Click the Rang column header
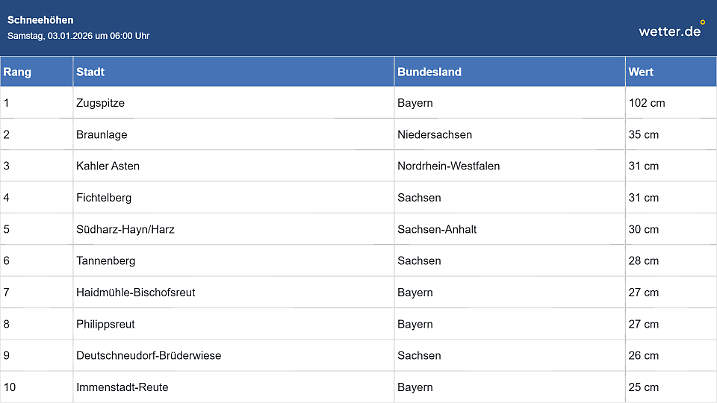Viewport: 717px width, 403px height. pyautogui.click(x=17, y=72)
